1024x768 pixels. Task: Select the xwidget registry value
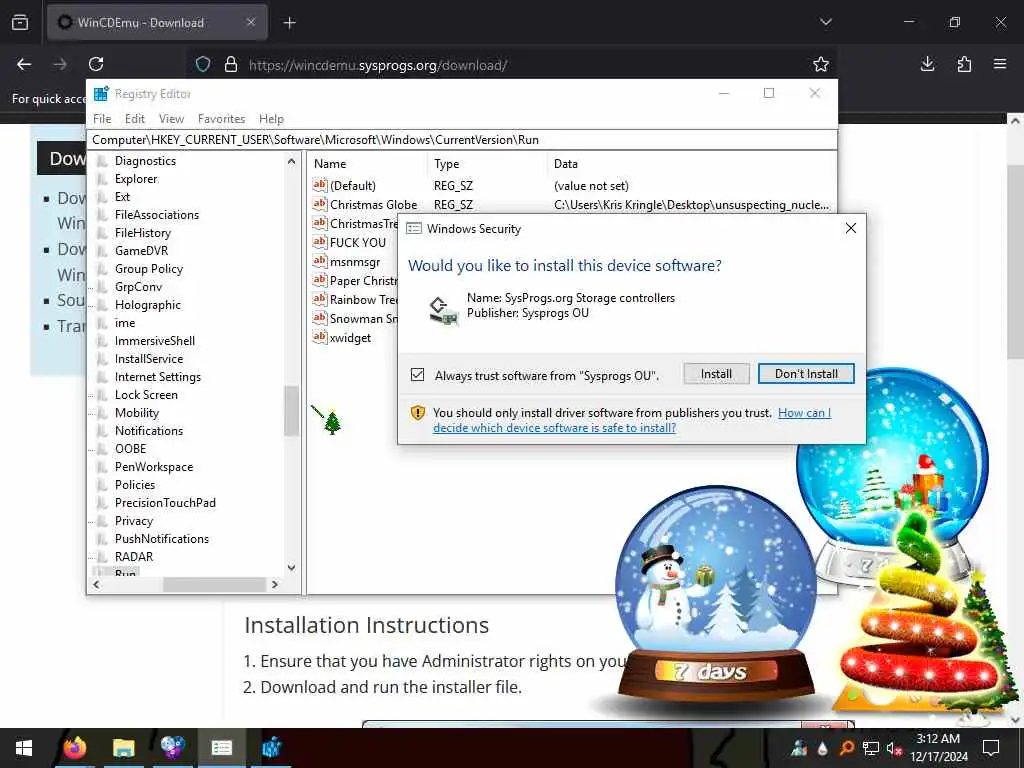click(350, 338)
